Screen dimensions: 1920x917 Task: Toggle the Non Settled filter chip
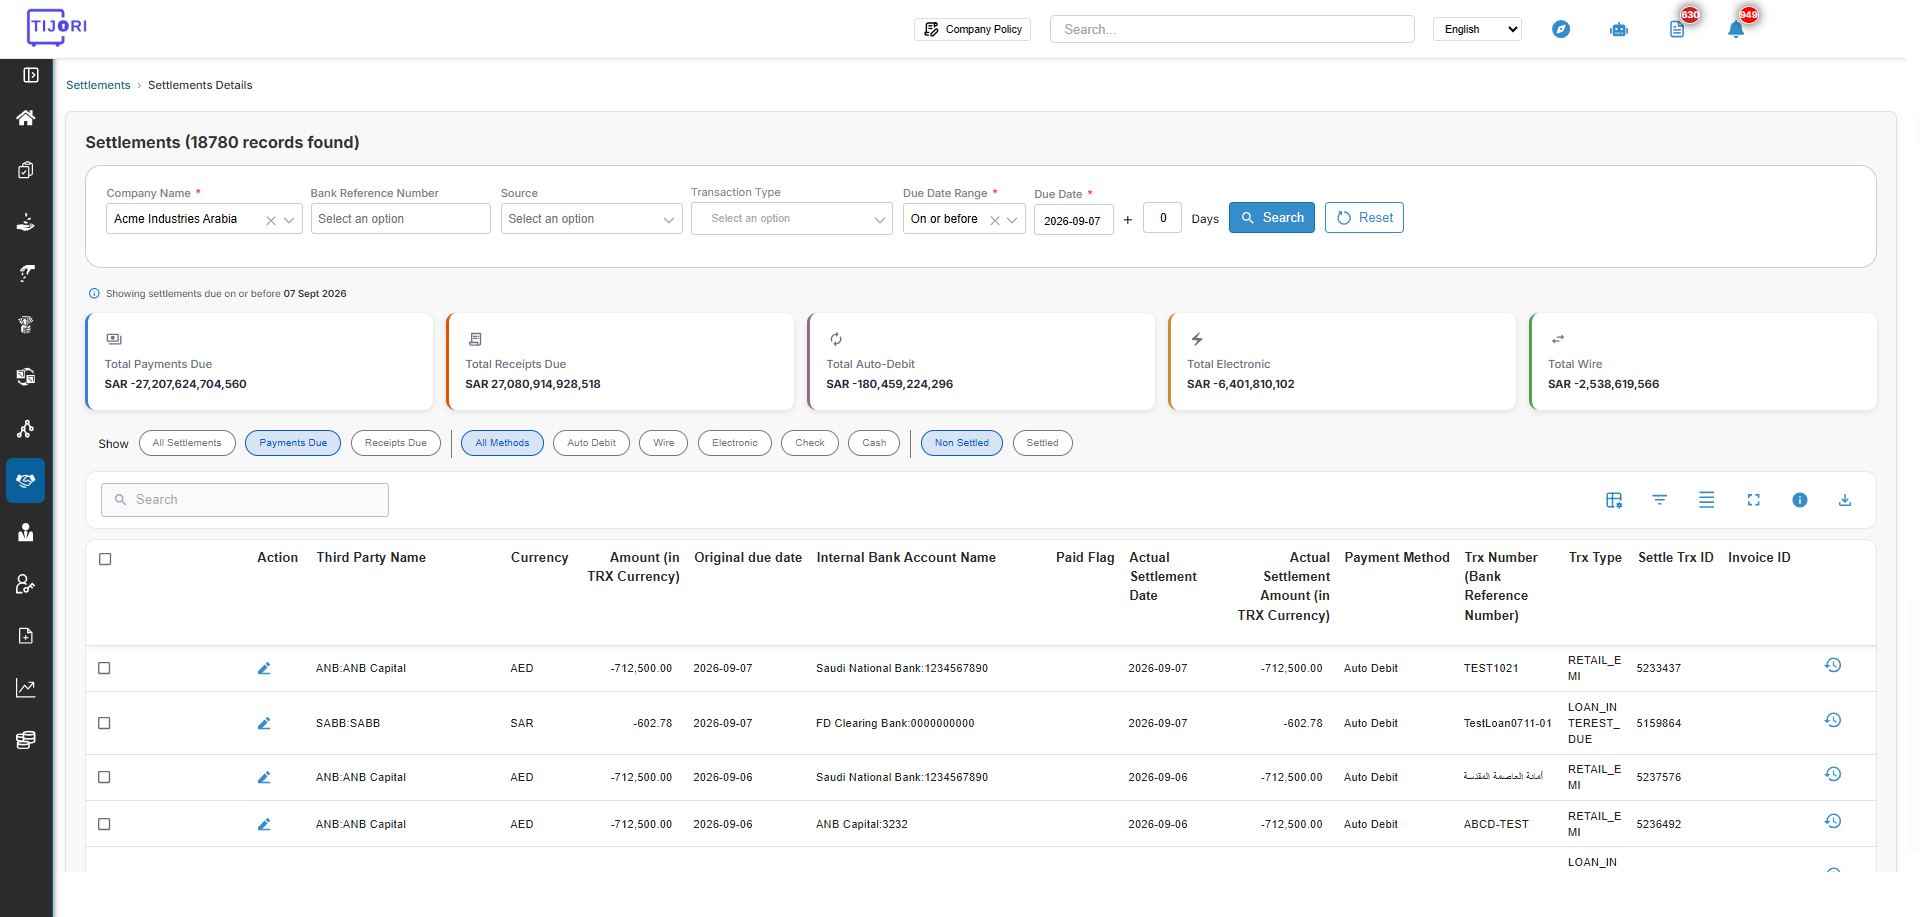click(962, 443)
